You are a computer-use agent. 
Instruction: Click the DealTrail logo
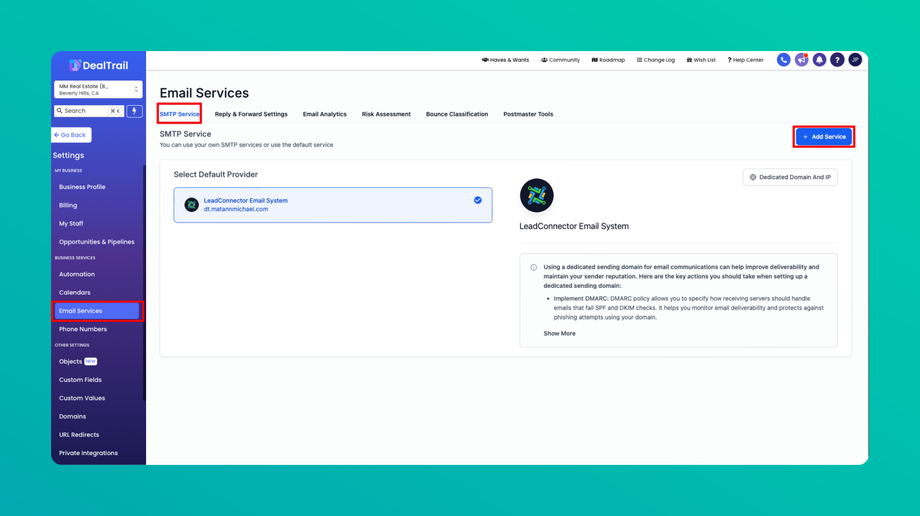click(x=99, y=65)
